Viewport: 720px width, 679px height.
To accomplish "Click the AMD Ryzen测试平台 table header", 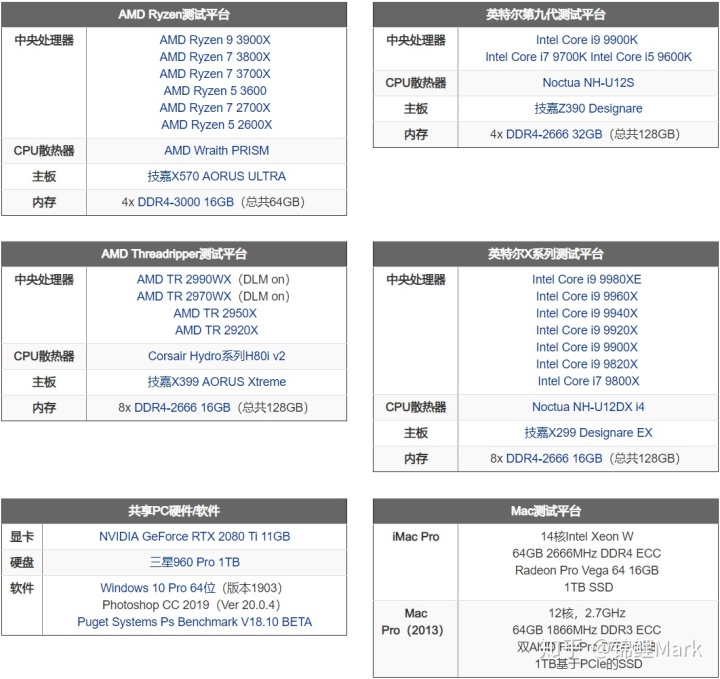I will (x=174, y=15).
